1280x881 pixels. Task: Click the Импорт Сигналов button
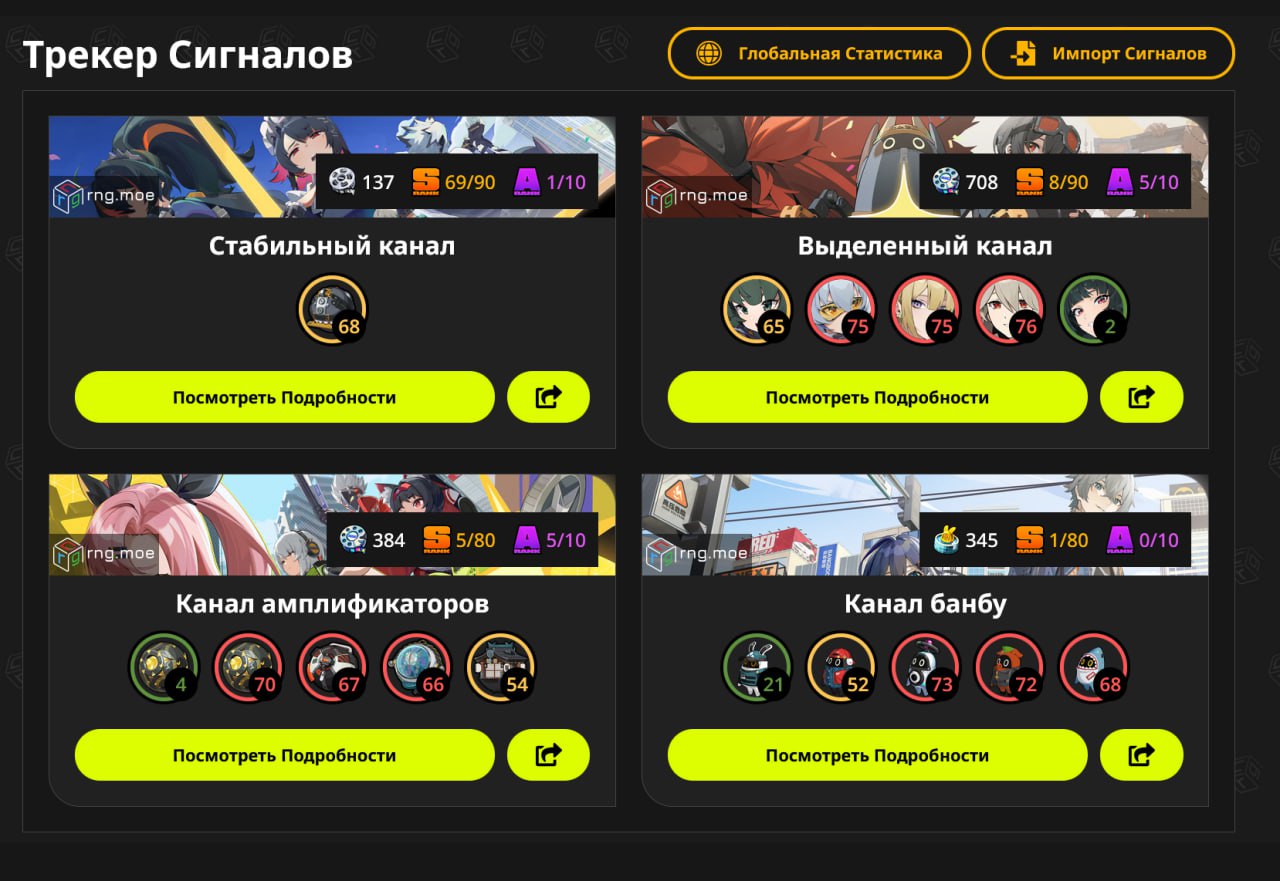(x=1108, y=53)
